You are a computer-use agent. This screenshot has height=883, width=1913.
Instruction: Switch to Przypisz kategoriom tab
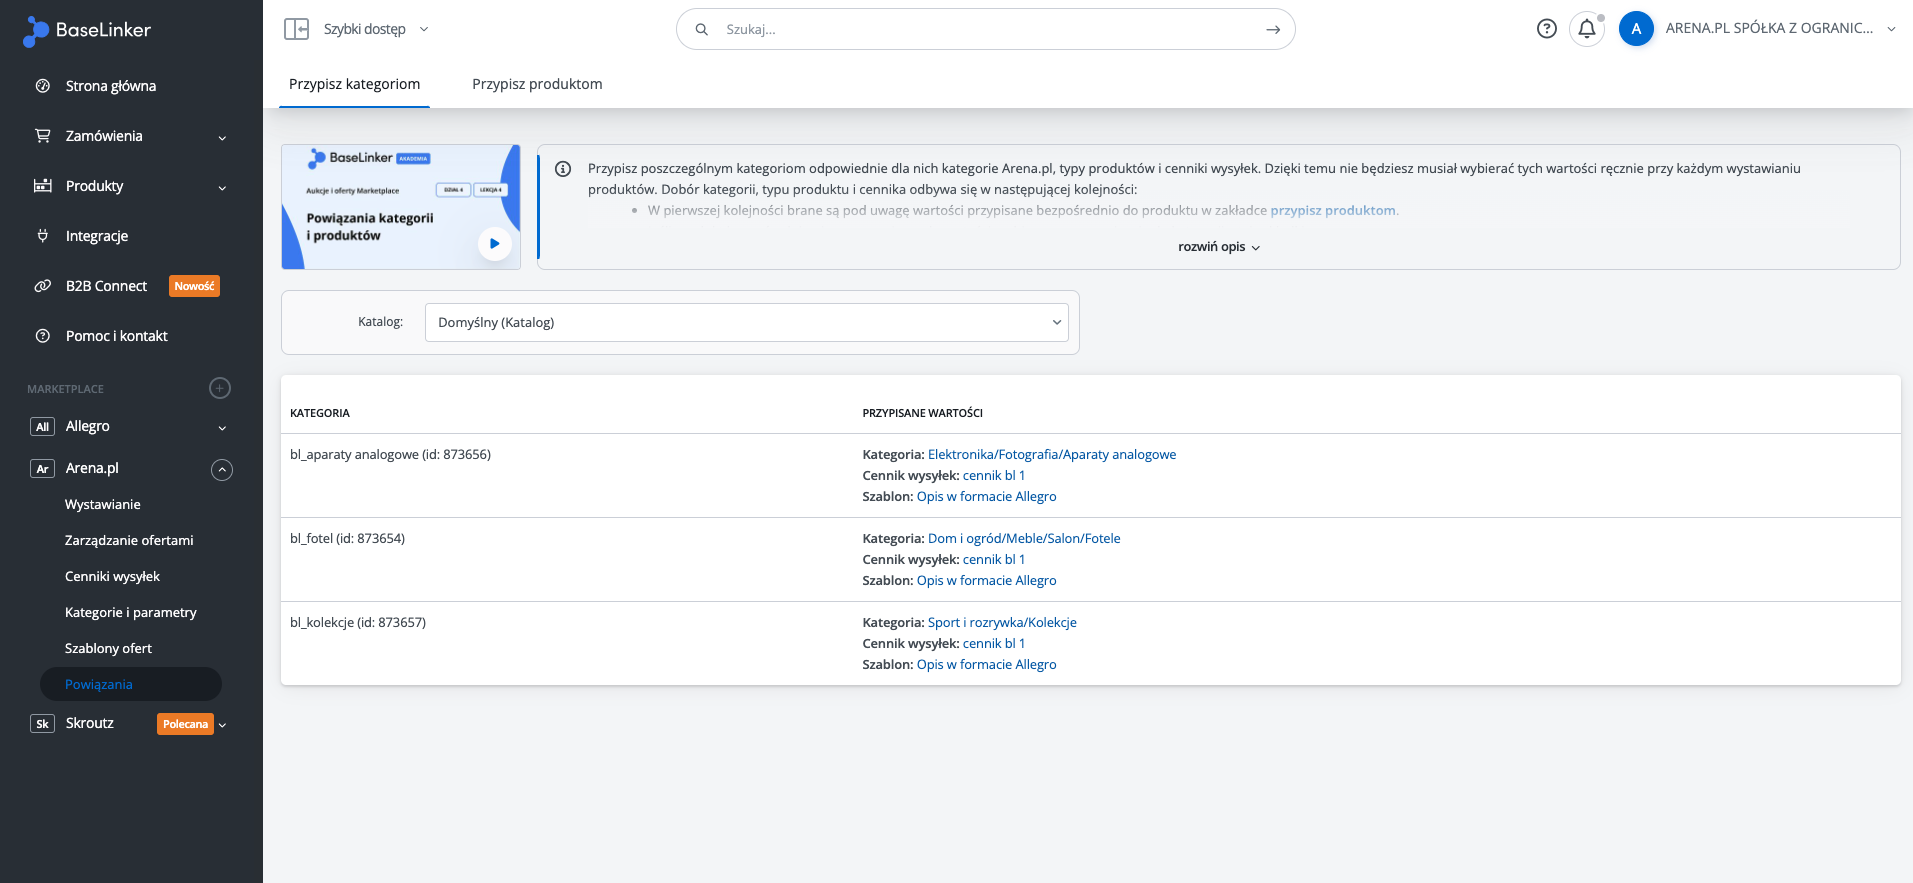click(x=354, y=84)
